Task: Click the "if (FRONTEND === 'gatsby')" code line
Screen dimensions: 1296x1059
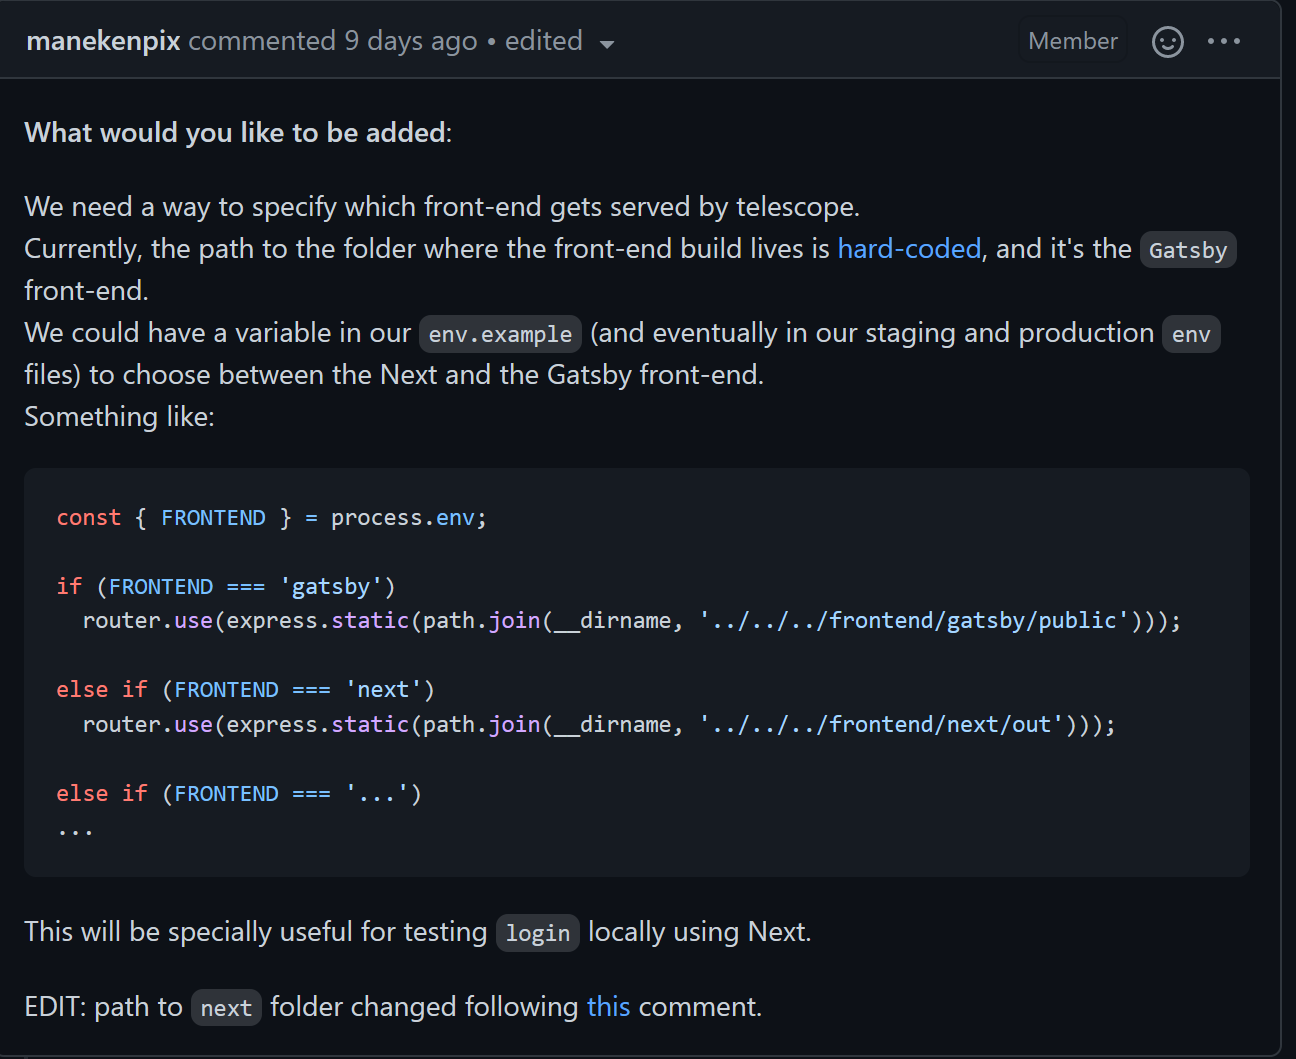Action: 226,586
